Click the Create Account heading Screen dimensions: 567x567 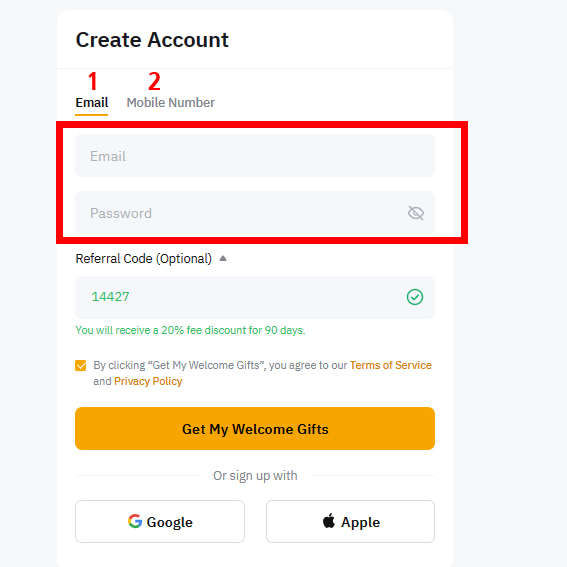(x=152, y=40)
